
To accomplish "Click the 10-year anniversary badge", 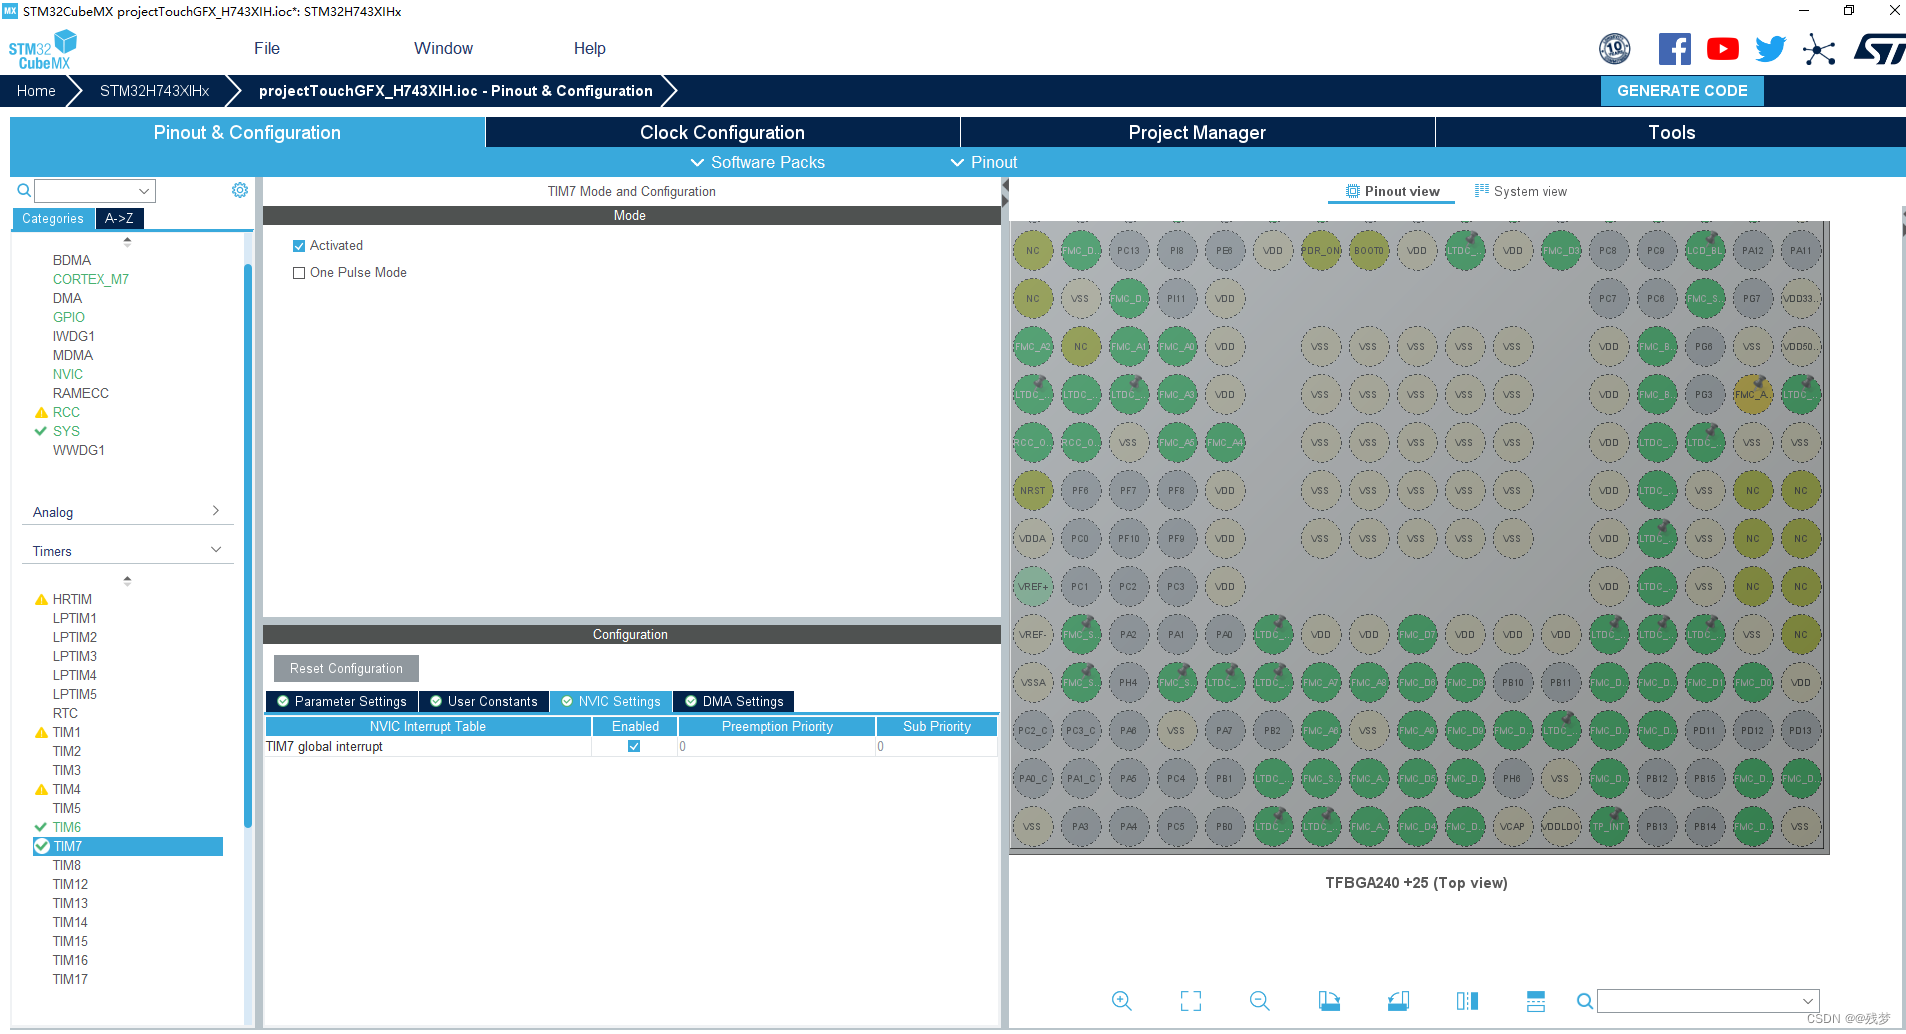I will point(1615,49).
